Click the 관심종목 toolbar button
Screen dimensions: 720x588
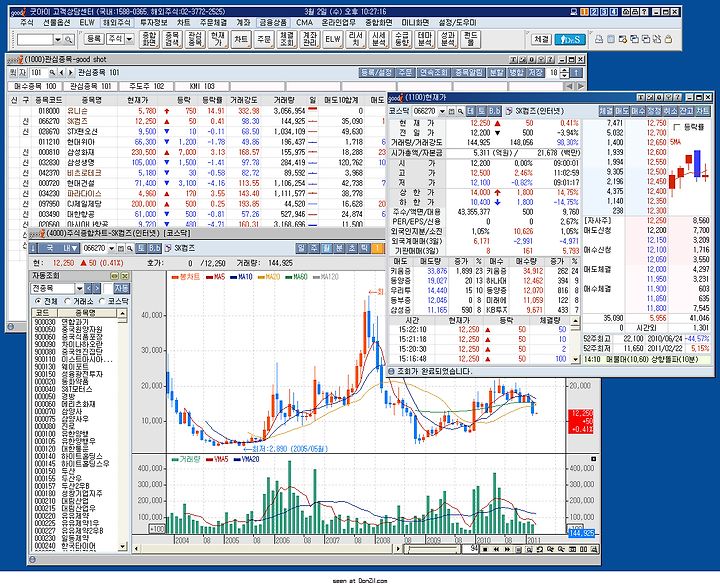click(195, 39)
